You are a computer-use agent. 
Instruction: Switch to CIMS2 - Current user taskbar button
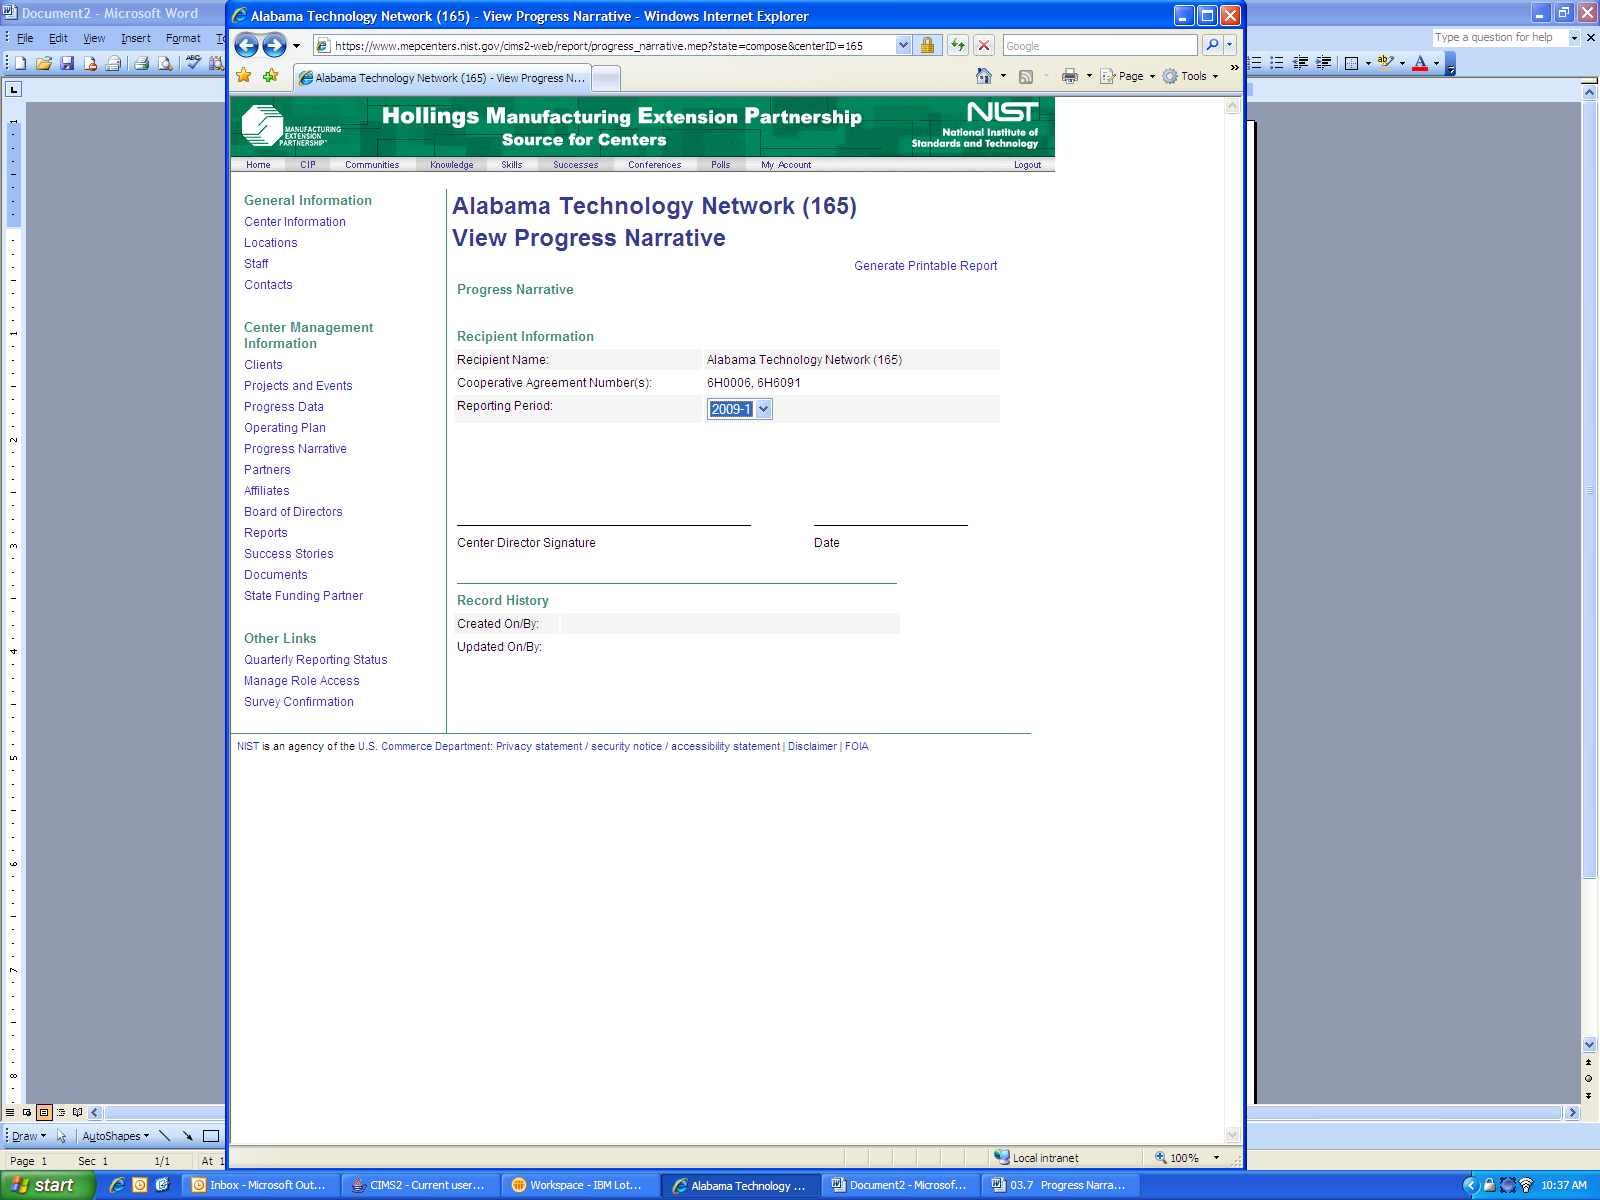point(420,1185)
